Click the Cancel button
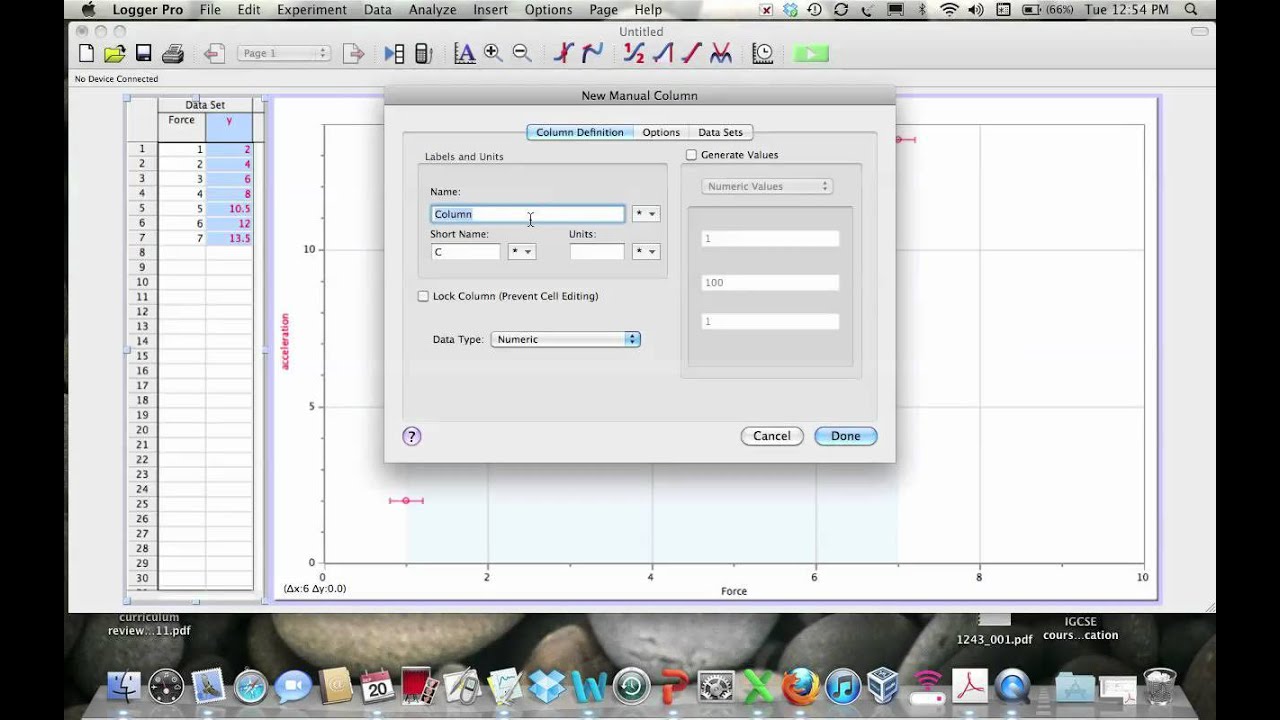The width and height of the screenshot is (1280, 720). (772, 436)
